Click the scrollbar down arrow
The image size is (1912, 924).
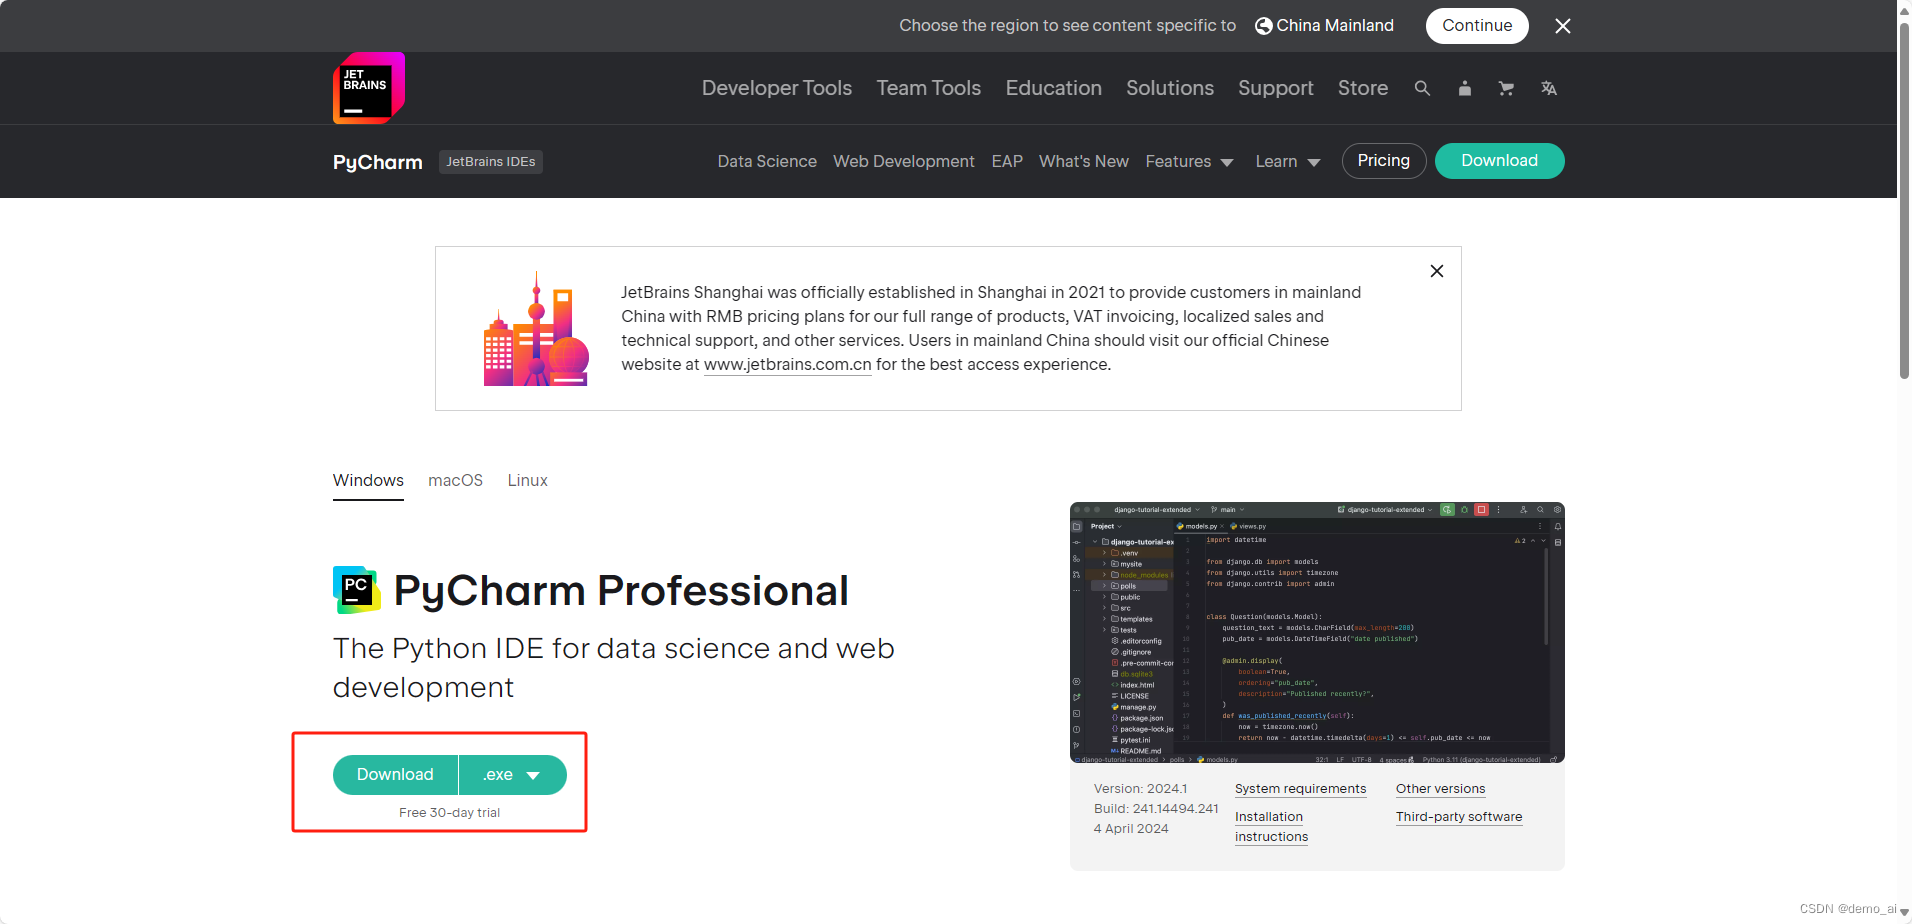1904,912
